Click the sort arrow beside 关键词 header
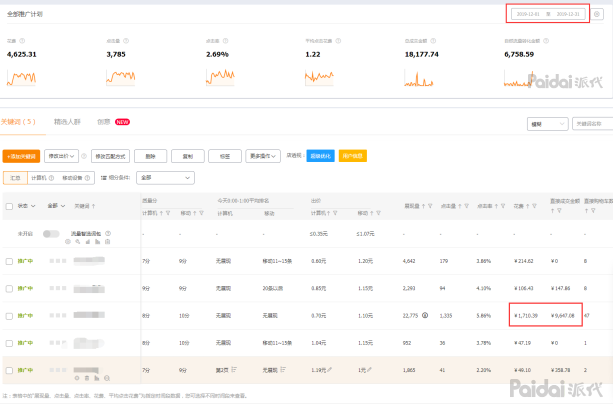Viewport: 614px width, 404px height. click(94, 206)
